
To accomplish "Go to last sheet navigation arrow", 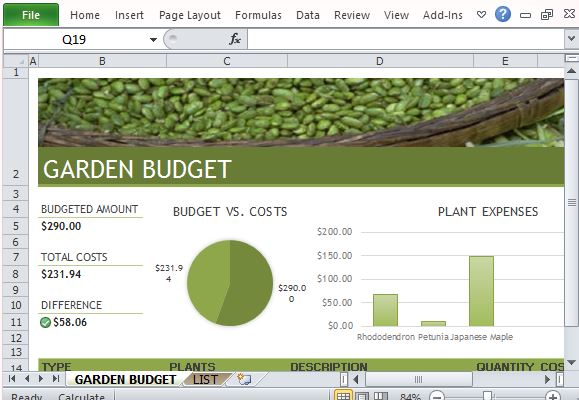I will coord(56,379).
